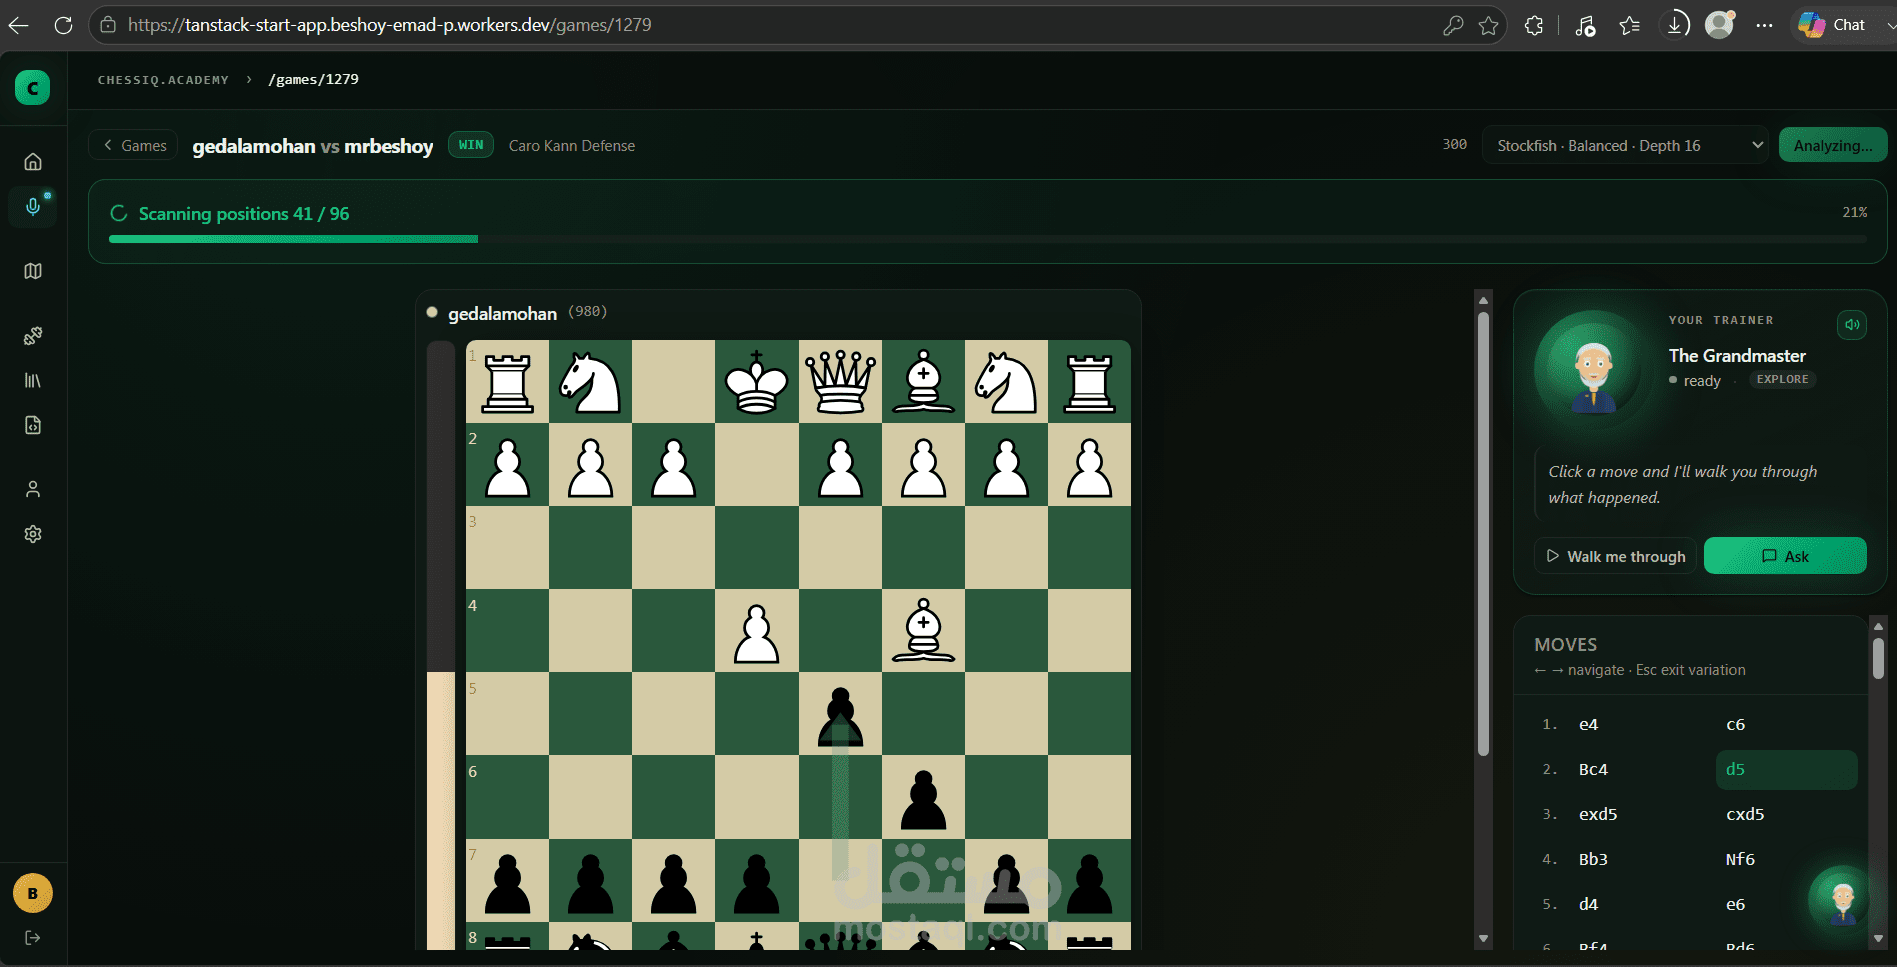Open the favorites list icon

tap(1630, 26)
